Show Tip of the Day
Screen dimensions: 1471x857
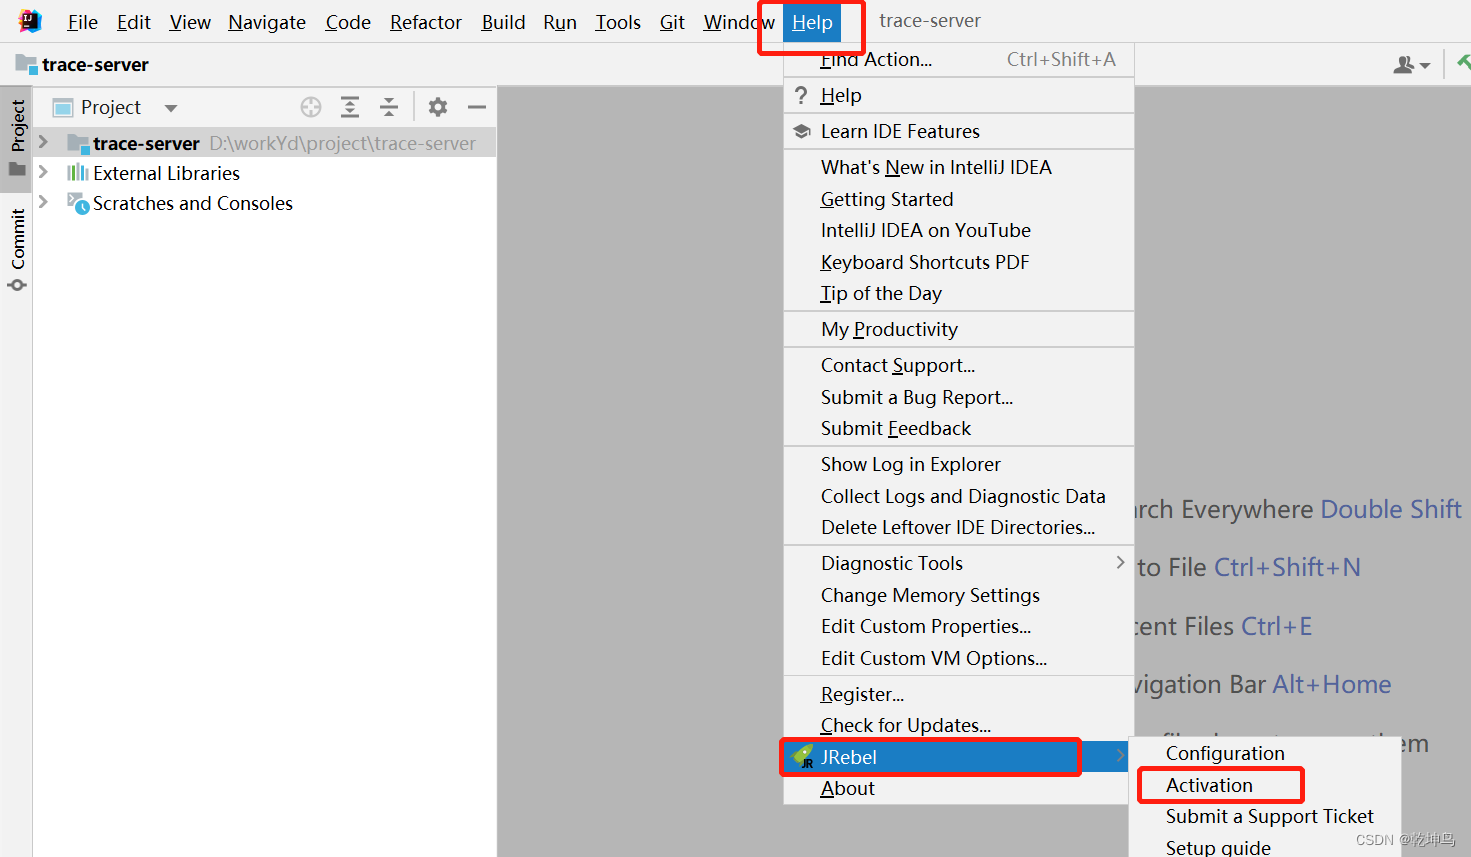point(959,293)
